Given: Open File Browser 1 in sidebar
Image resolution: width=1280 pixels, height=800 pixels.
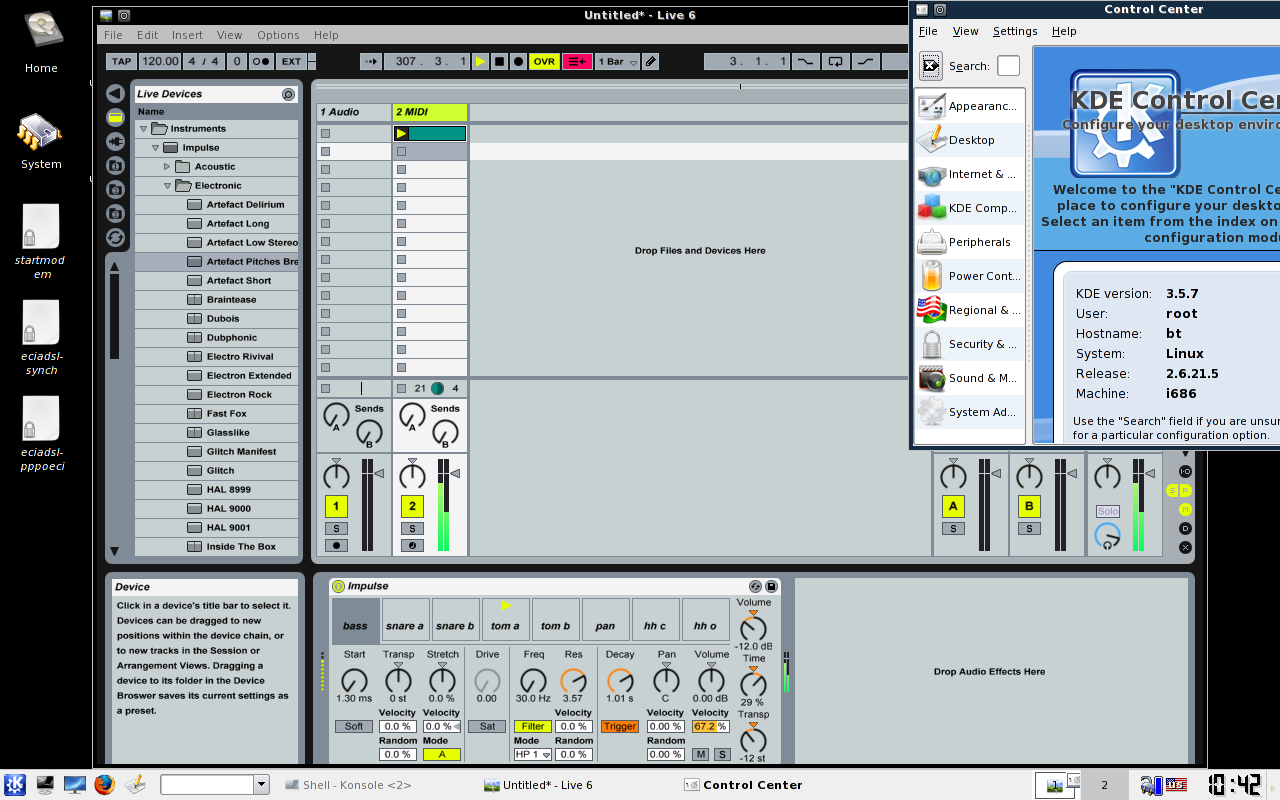Looking at the screenshot, I should (x=115, y=165).
